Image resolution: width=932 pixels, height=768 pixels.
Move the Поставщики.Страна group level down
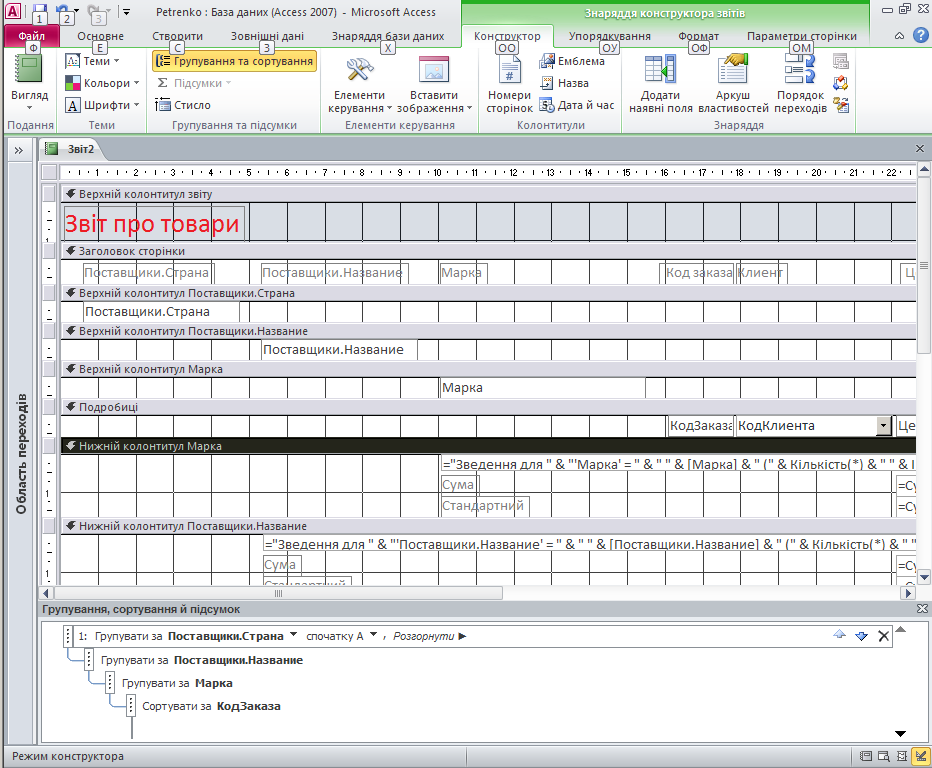[861, 636]
